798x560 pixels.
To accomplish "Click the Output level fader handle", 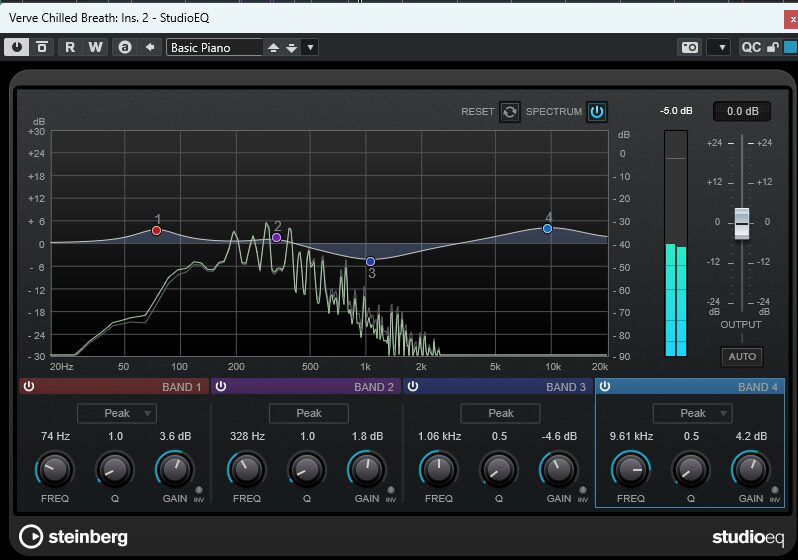I will (741, 222).
